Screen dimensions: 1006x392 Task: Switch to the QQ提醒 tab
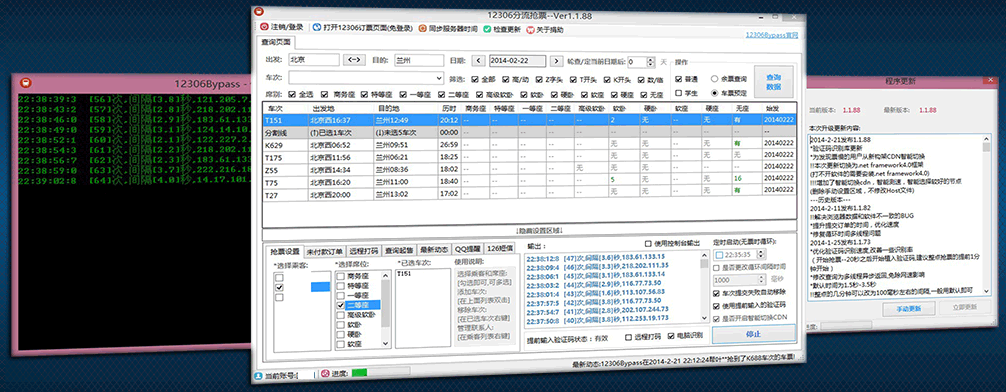pyautogui.click(x=468, y=248)
